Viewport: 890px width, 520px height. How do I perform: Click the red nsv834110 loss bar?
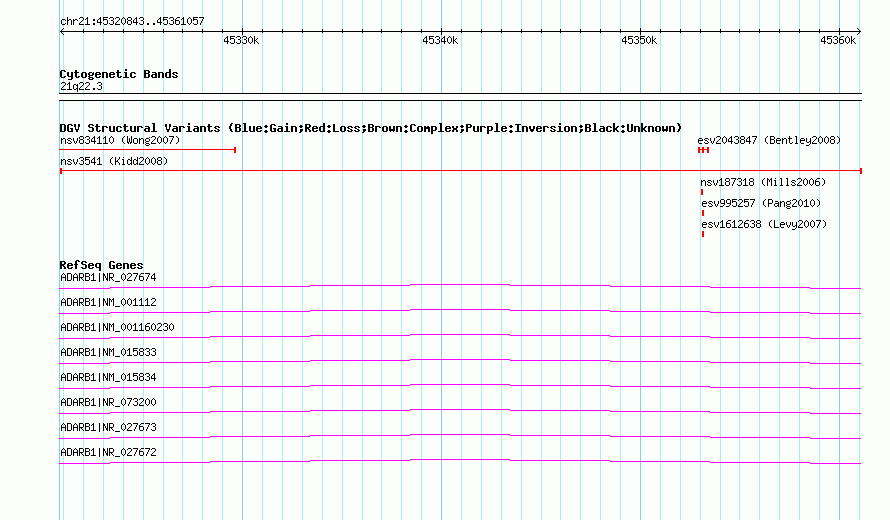pyautogui.click(x=148, y=150)
